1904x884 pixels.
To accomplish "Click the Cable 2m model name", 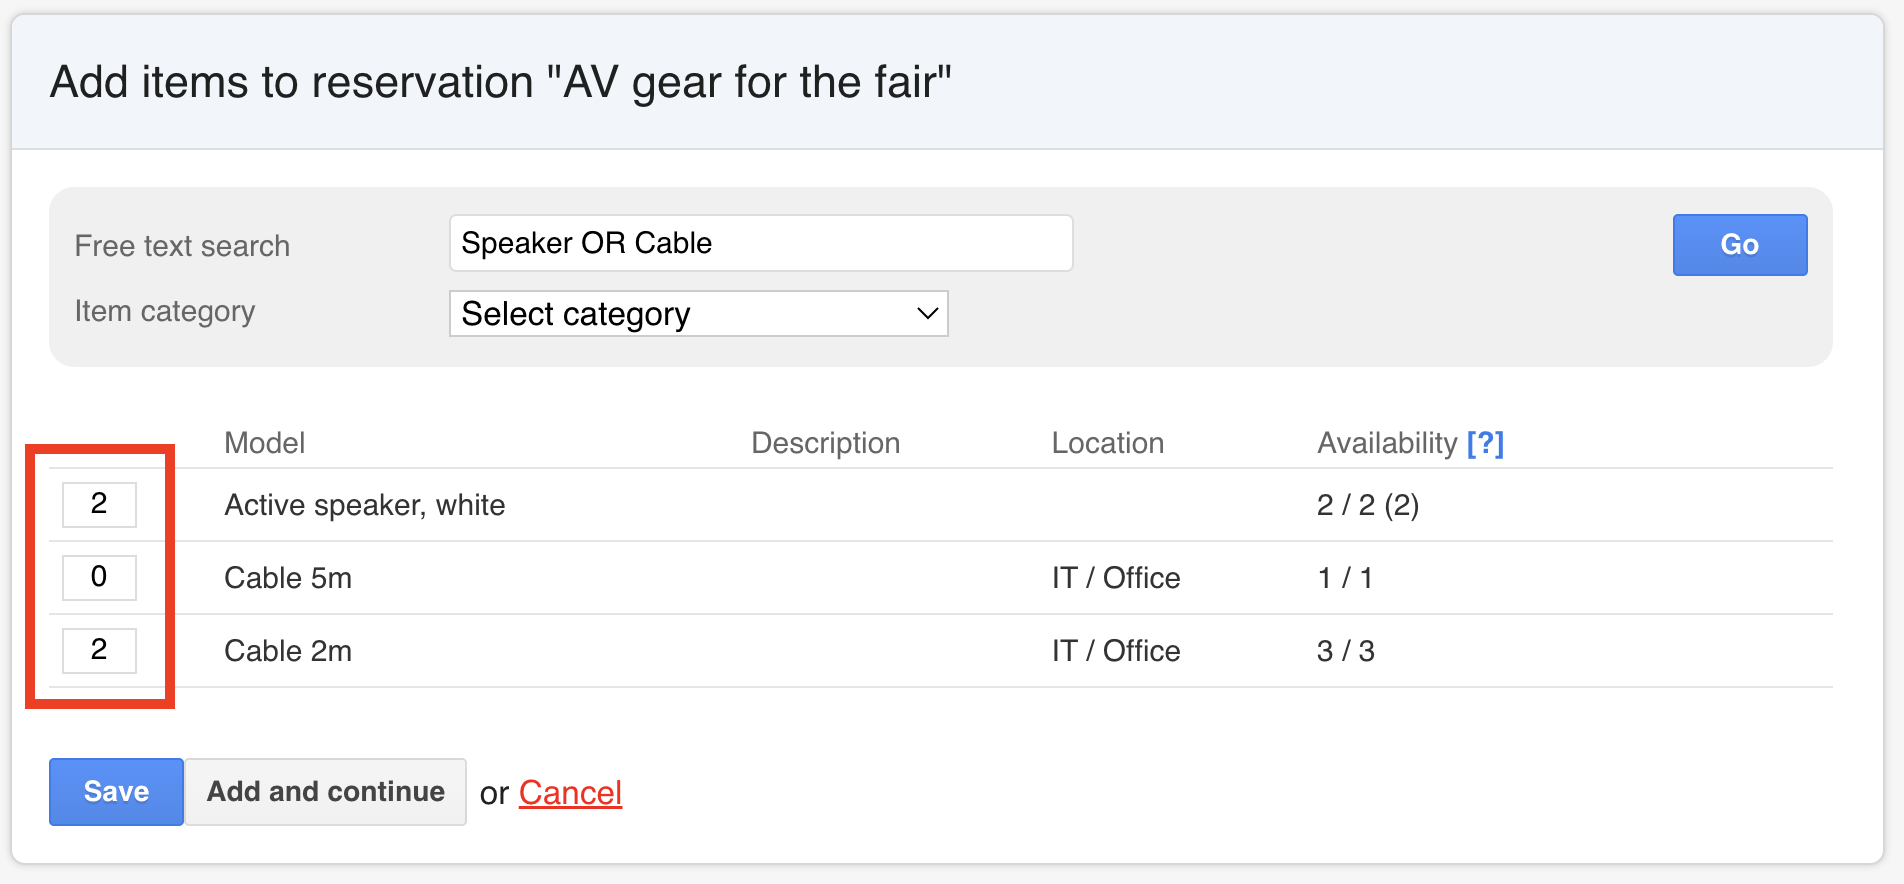I will click(x=288, y=651).
